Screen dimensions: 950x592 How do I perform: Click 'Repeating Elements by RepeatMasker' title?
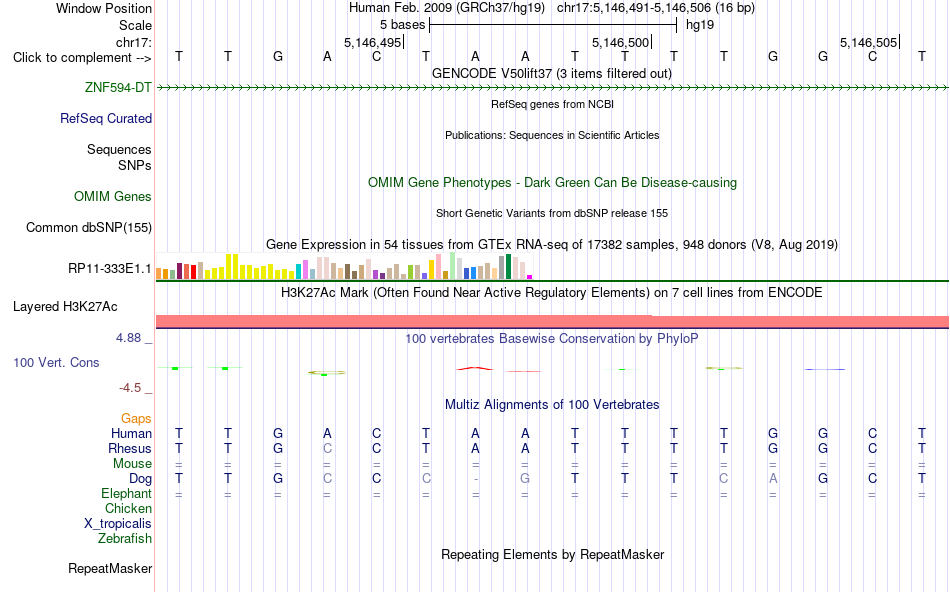click(553, 554)
